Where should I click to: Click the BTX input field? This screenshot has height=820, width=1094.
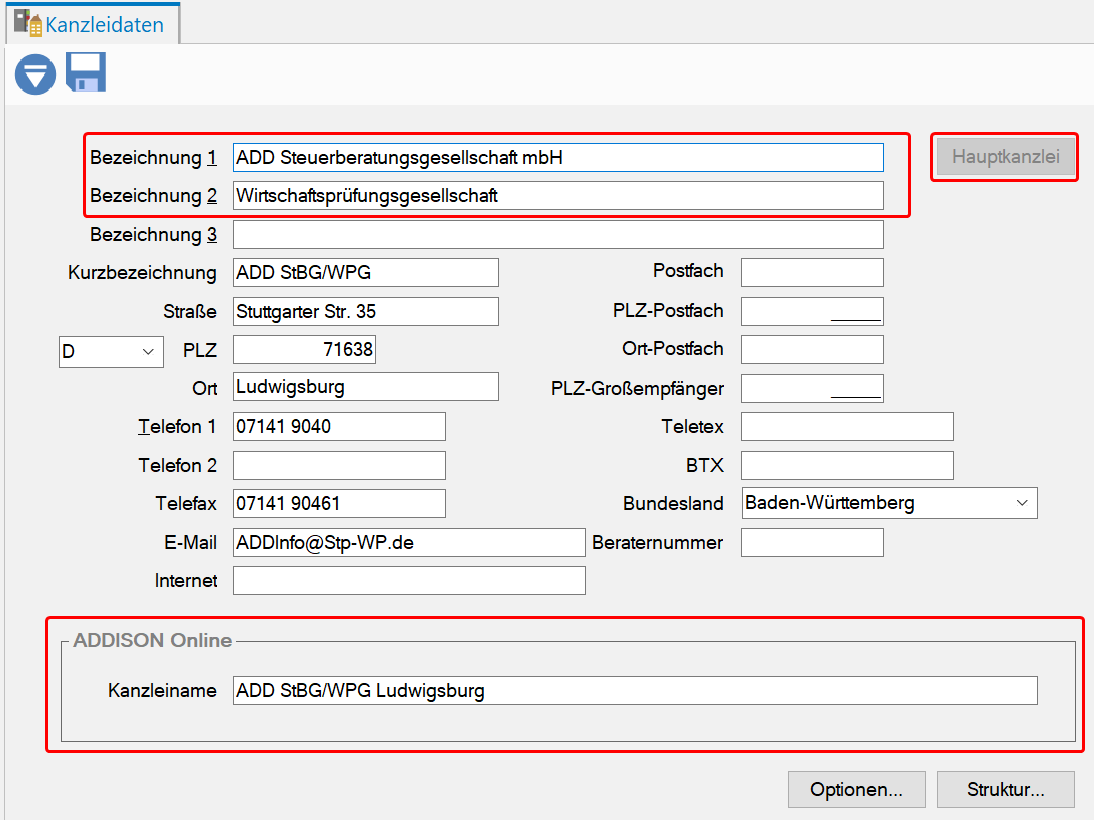pyautogui.click(x=847, y=465)
